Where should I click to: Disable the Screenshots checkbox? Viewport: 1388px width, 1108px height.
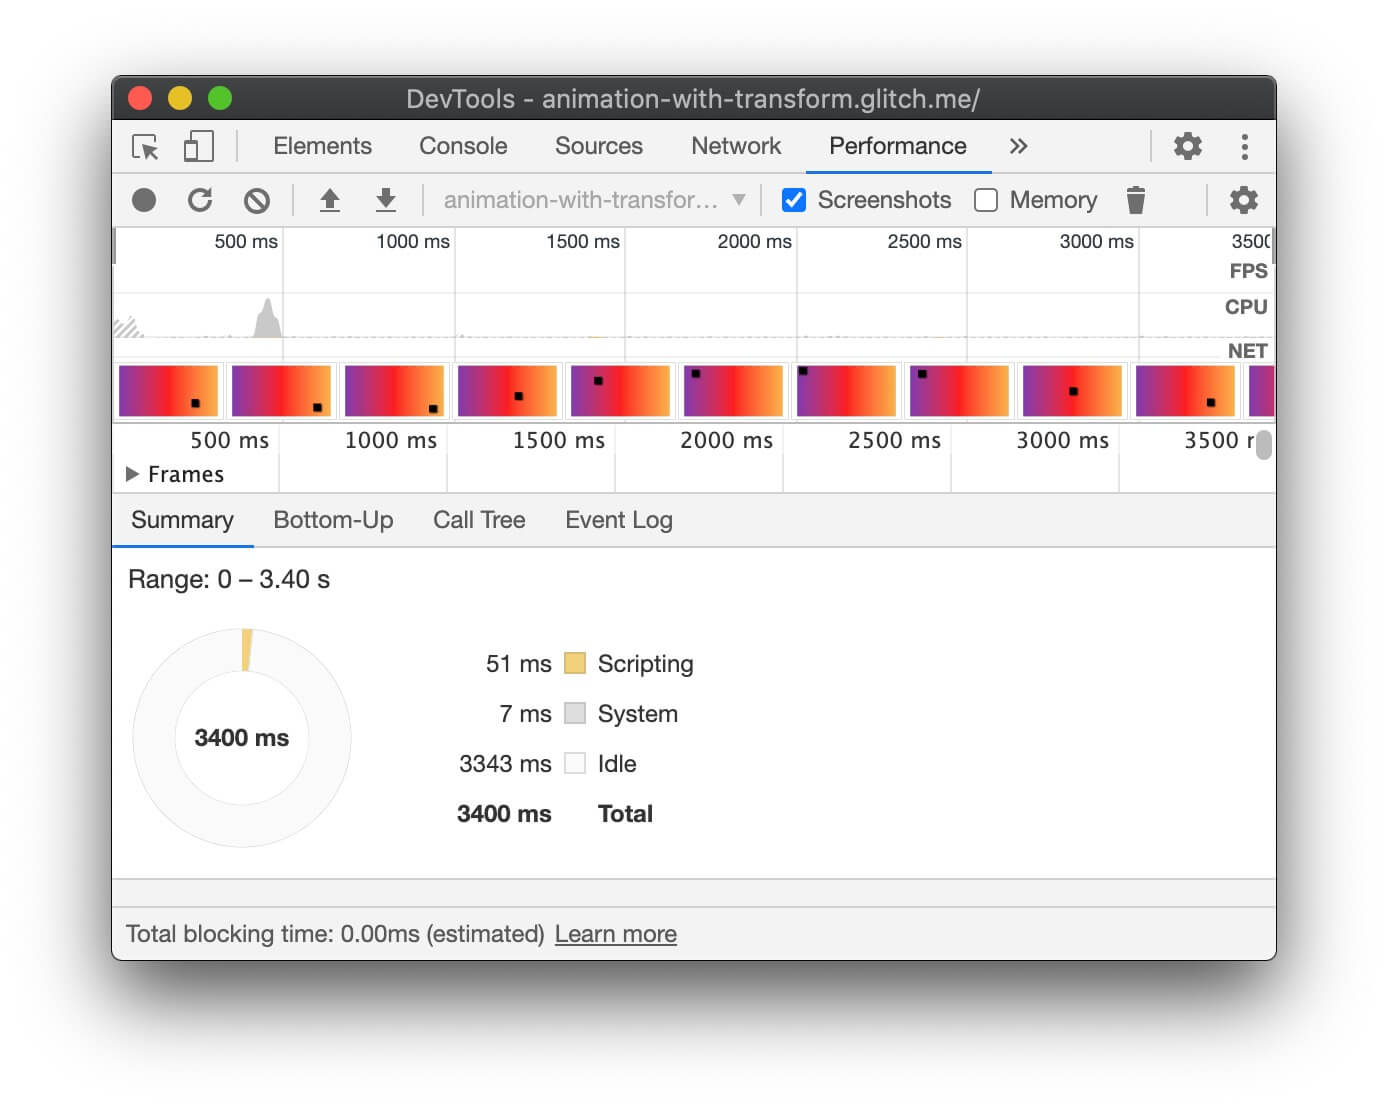tap(793, 200)
